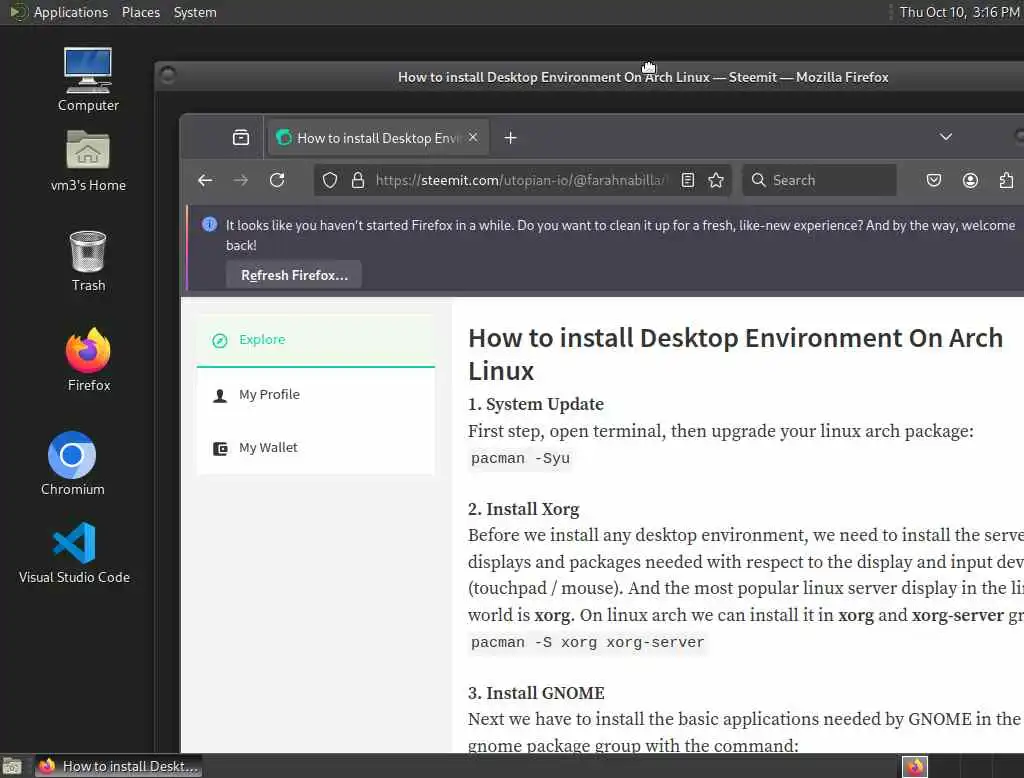
Task: Click the 'pacman -Syu' command text
Action: pos(520,459)
